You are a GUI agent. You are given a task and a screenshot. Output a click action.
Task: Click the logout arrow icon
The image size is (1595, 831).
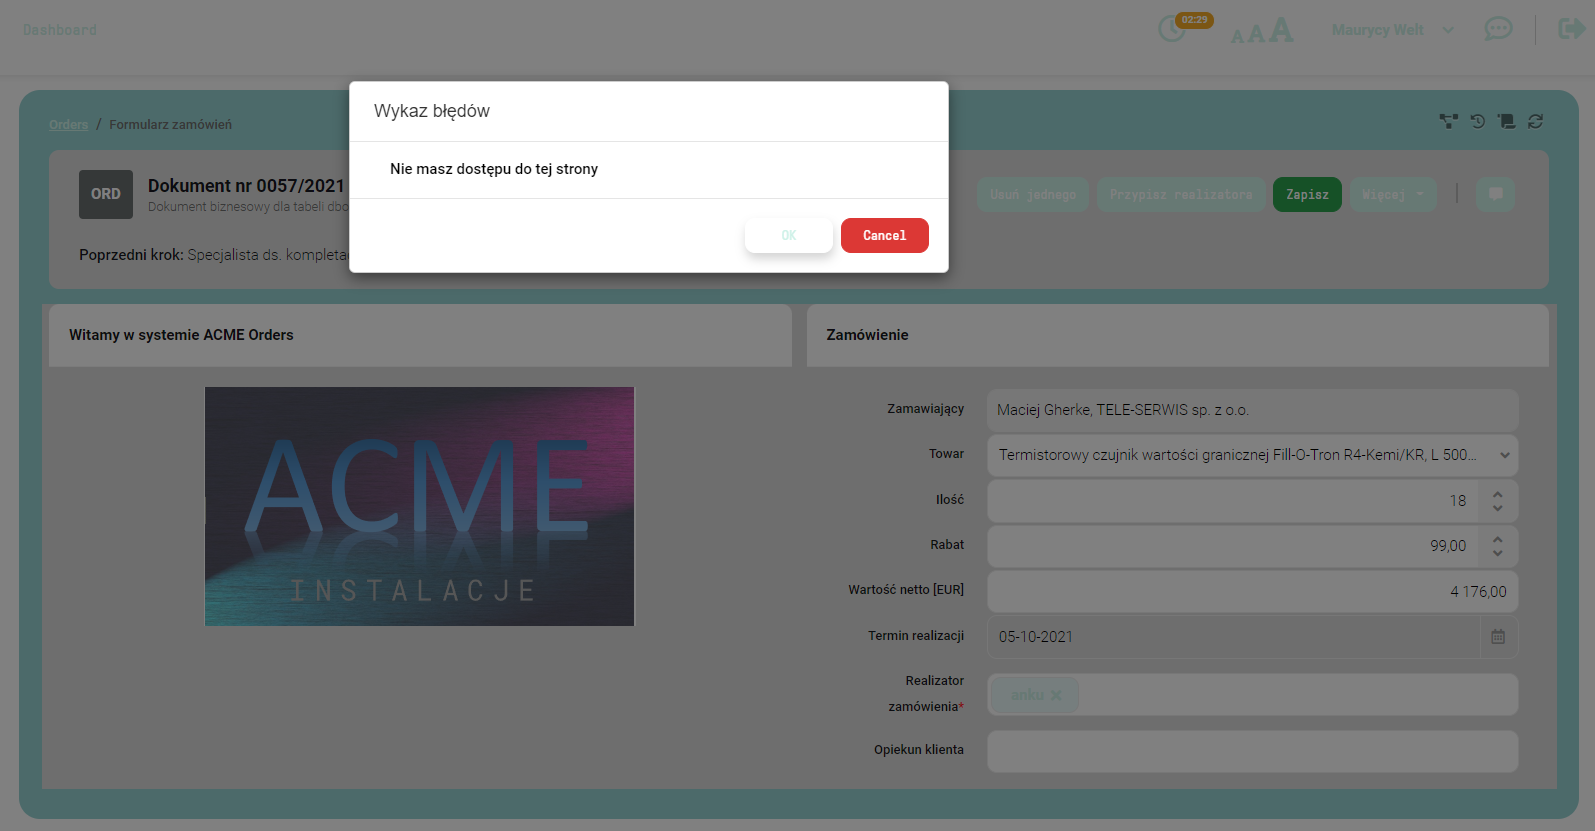pyautogui.click(x=1571, y=29)
